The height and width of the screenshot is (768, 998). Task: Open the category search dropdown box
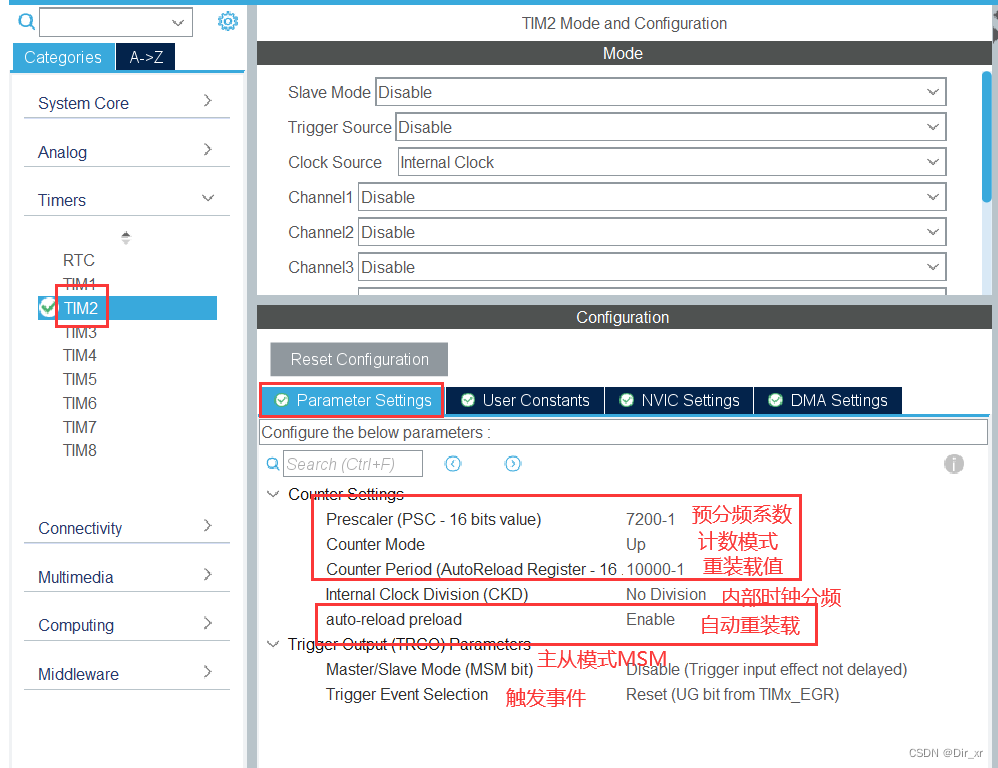(116, 22)
